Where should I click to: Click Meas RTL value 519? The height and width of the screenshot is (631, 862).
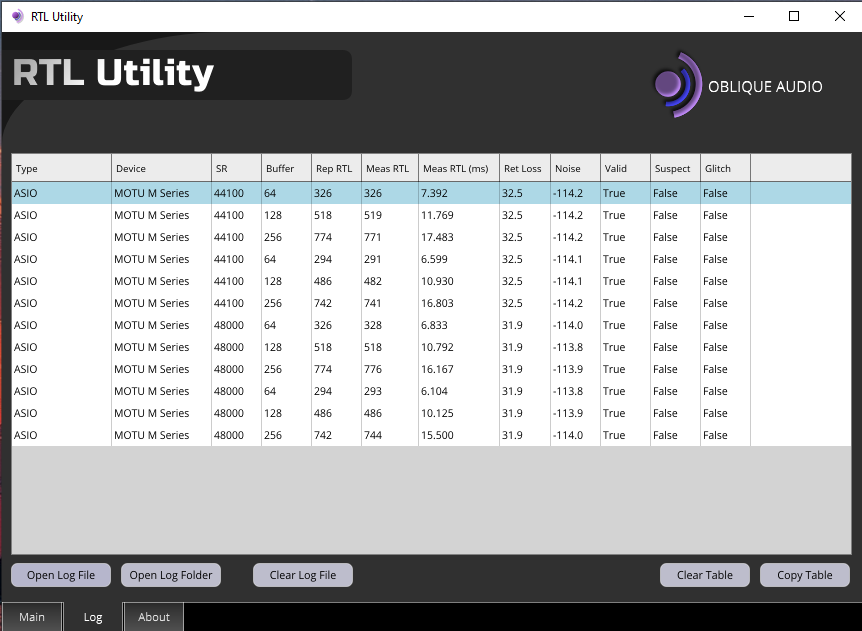(x=373, y=215)
